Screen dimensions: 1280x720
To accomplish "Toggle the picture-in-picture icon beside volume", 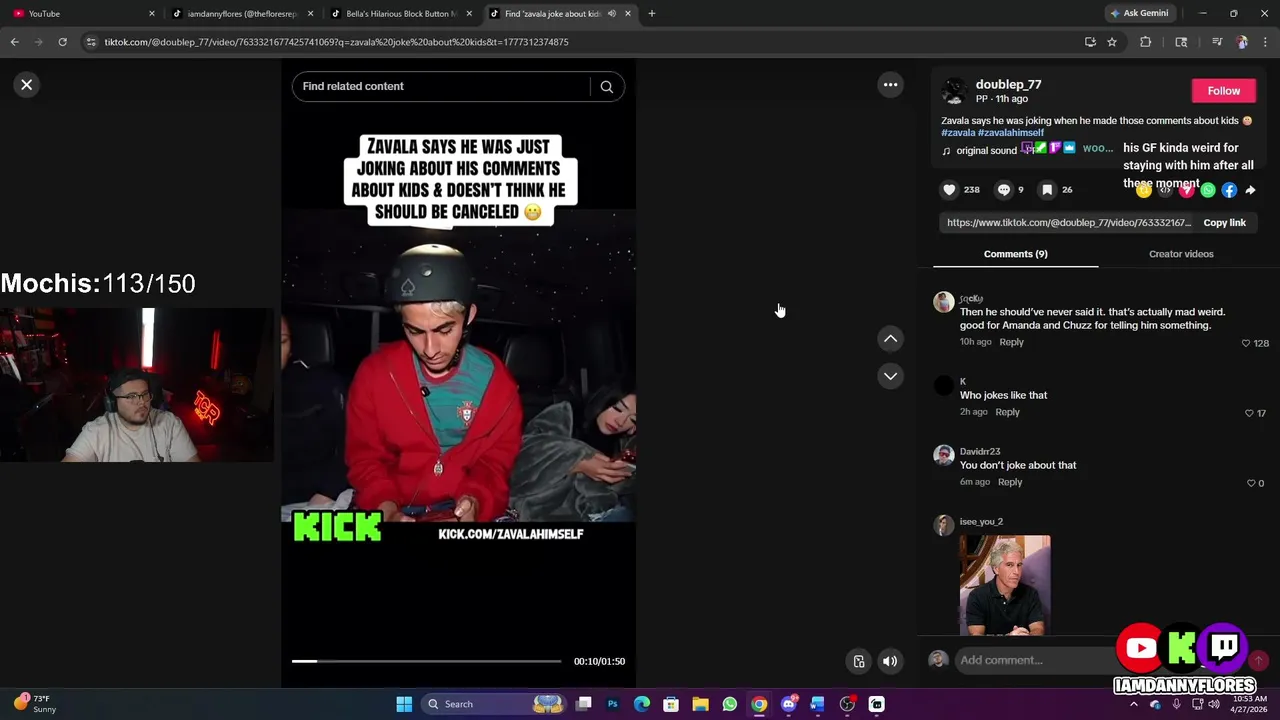I will (x=858, y=661).
